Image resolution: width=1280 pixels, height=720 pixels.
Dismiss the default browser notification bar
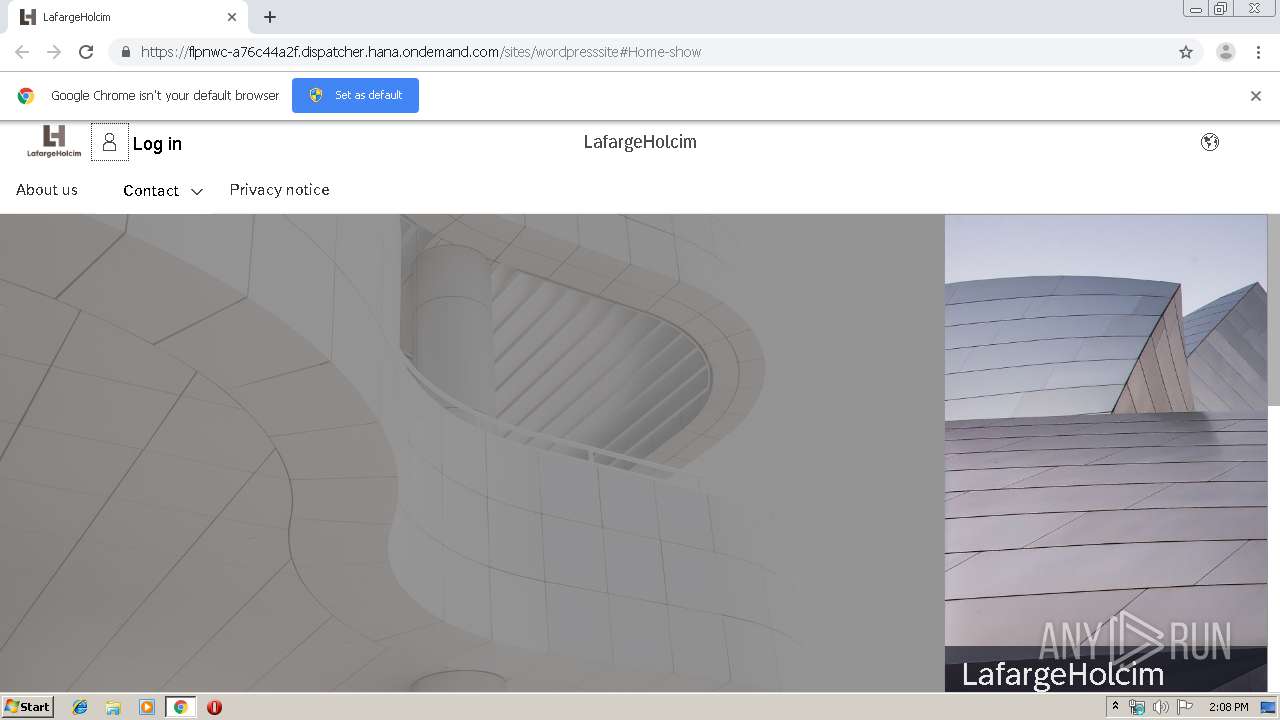click(x=1256, y=96)
